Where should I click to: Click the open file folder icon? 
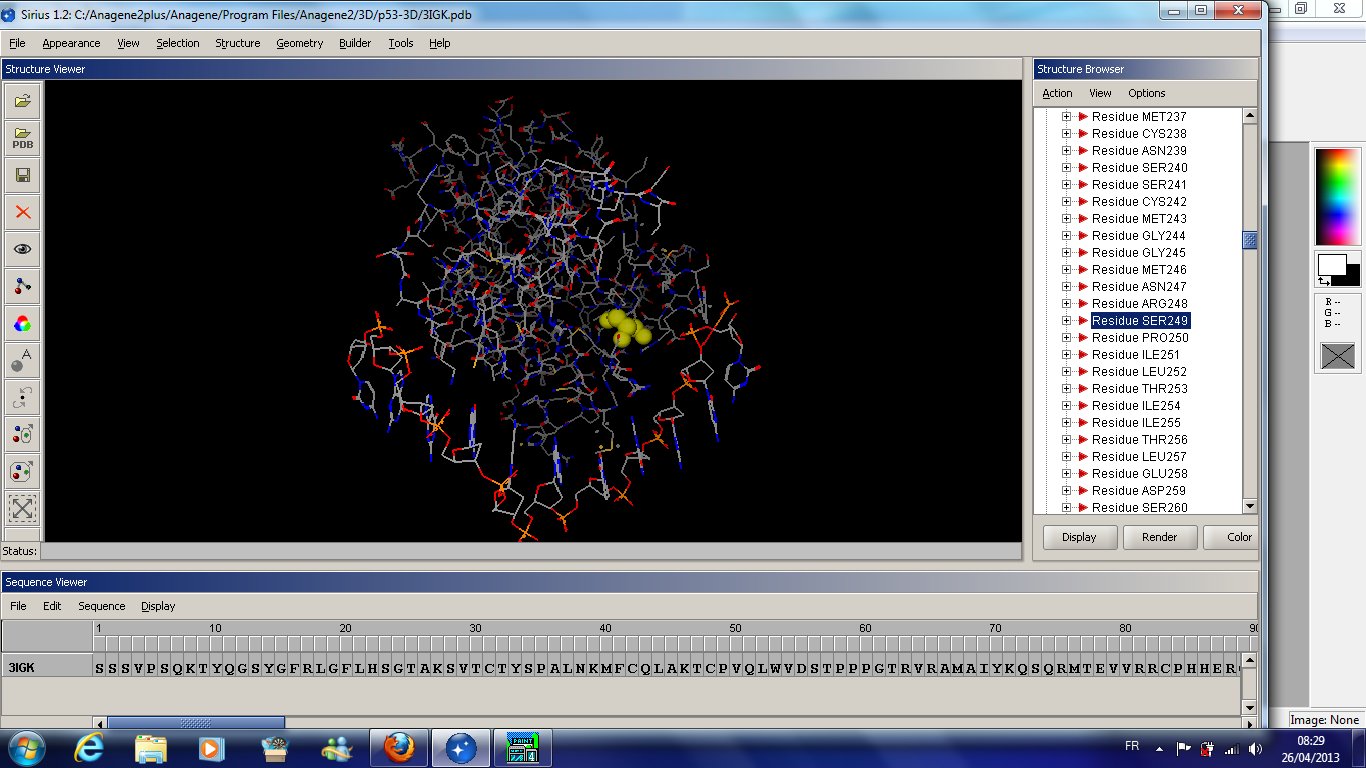(23, 100)
